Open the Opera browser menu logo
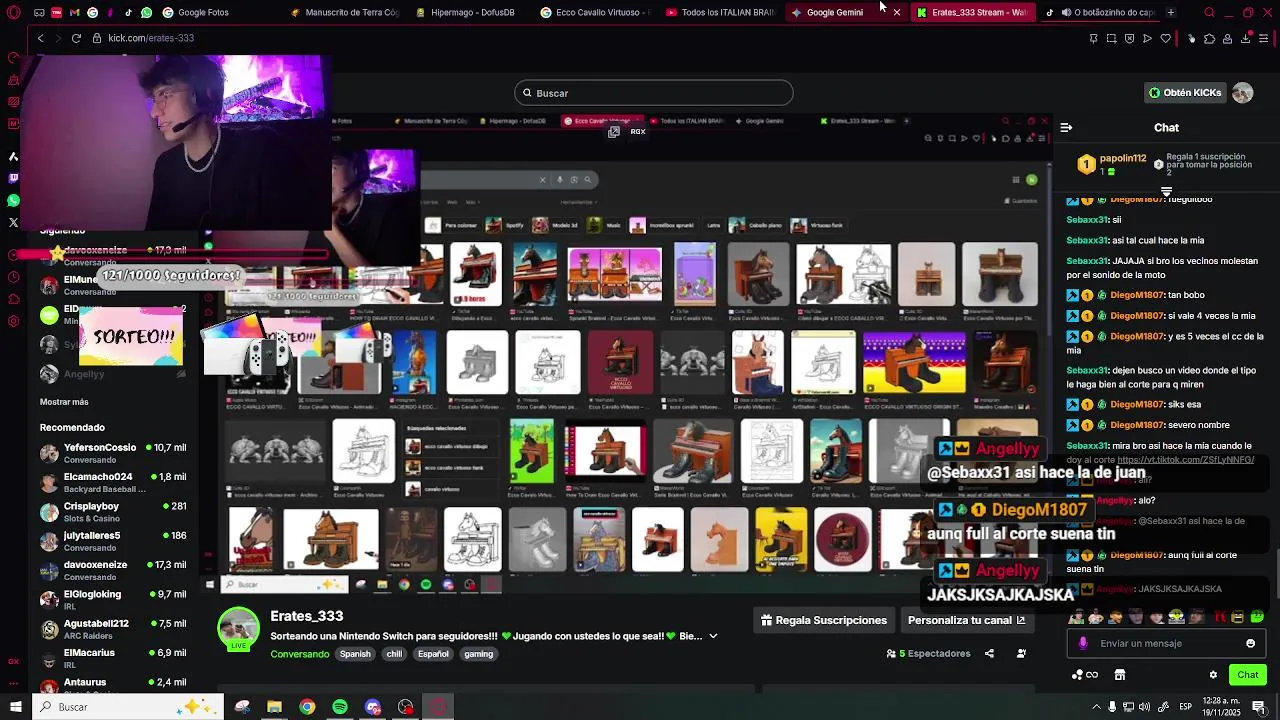 pos(13,12)
